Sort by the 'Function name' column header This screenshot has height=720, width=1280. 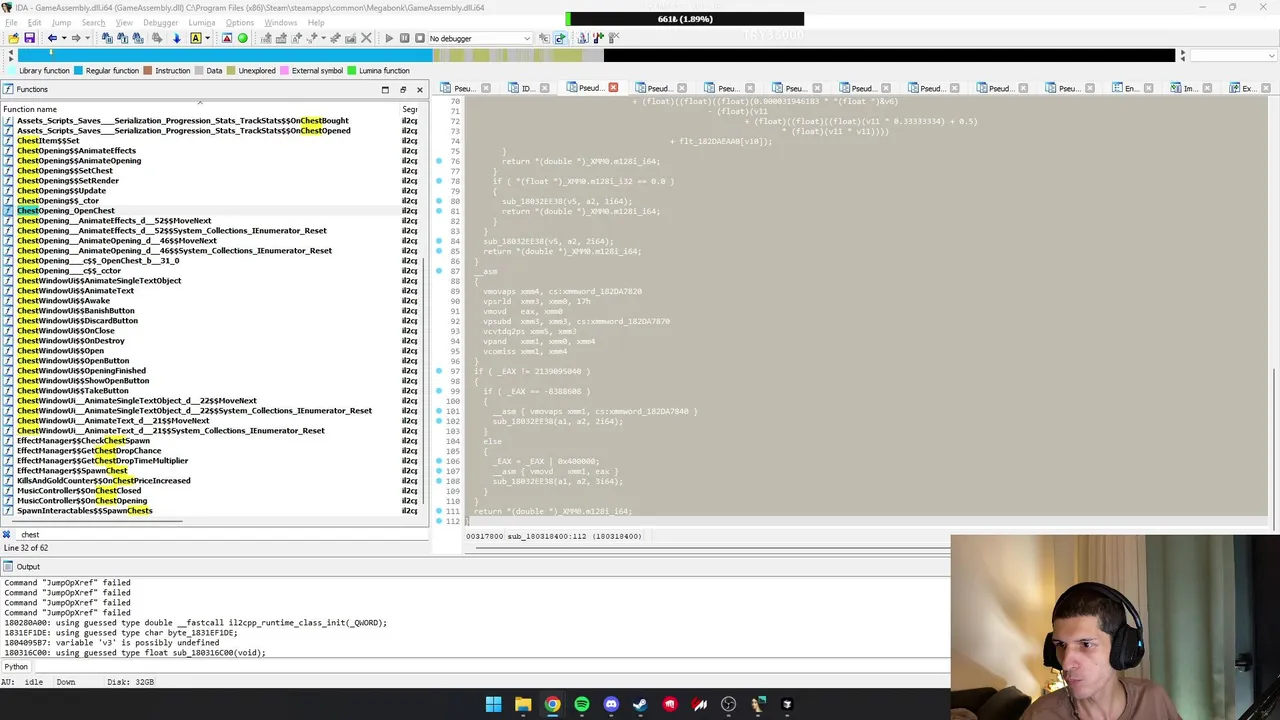coord(200,109)
